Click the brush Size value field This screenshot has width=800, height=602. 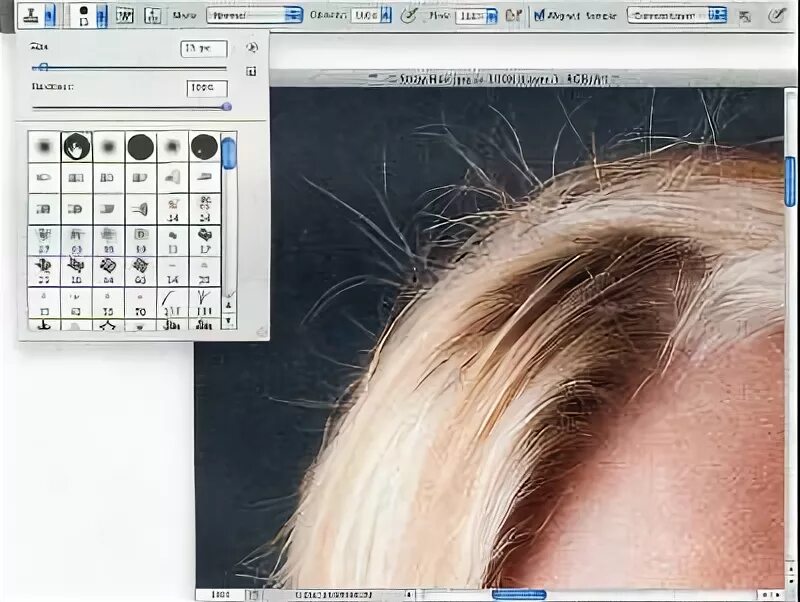click(204, 48)
